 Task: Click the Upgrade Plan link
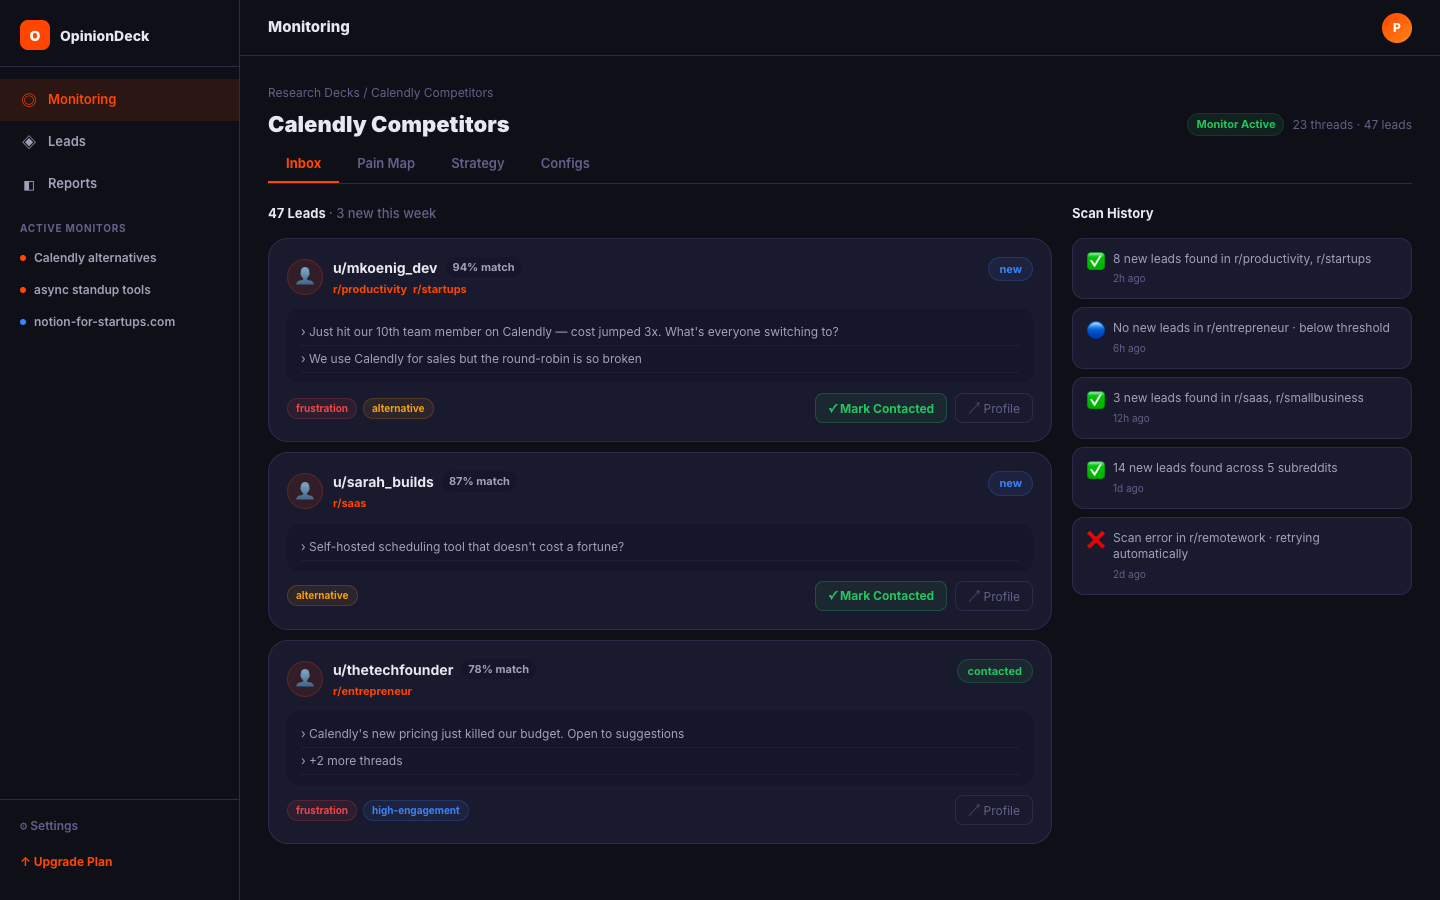click(x=66, y=862)
